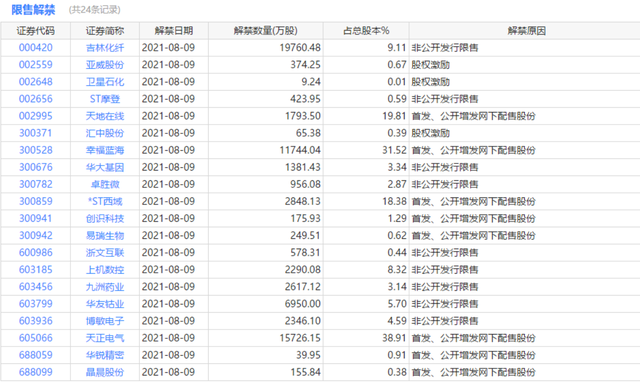
Task: Sort by the 证券代码 column header
Action: click(36, 31)
